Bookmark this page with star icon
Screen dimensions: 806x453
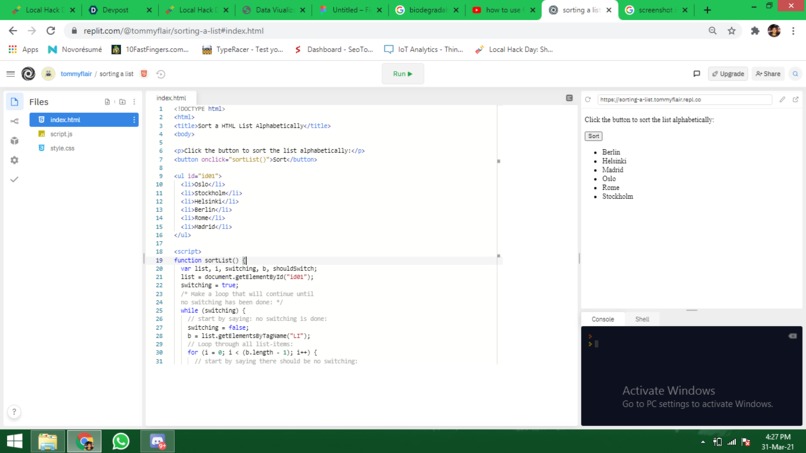pos(731,31)
